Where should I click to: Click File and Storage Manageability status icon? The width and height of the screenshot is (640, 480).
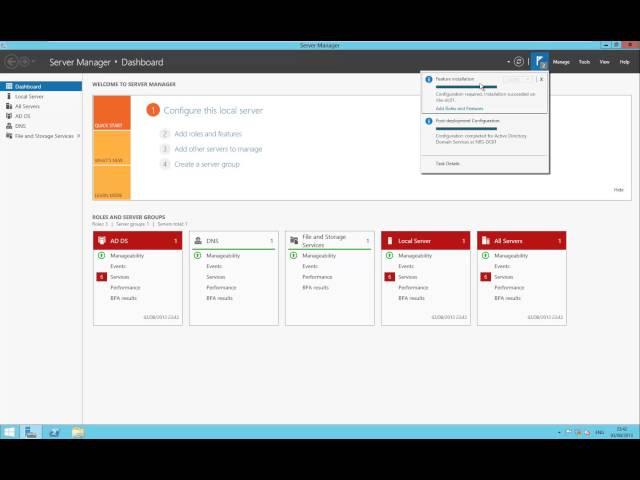(293, 256)
